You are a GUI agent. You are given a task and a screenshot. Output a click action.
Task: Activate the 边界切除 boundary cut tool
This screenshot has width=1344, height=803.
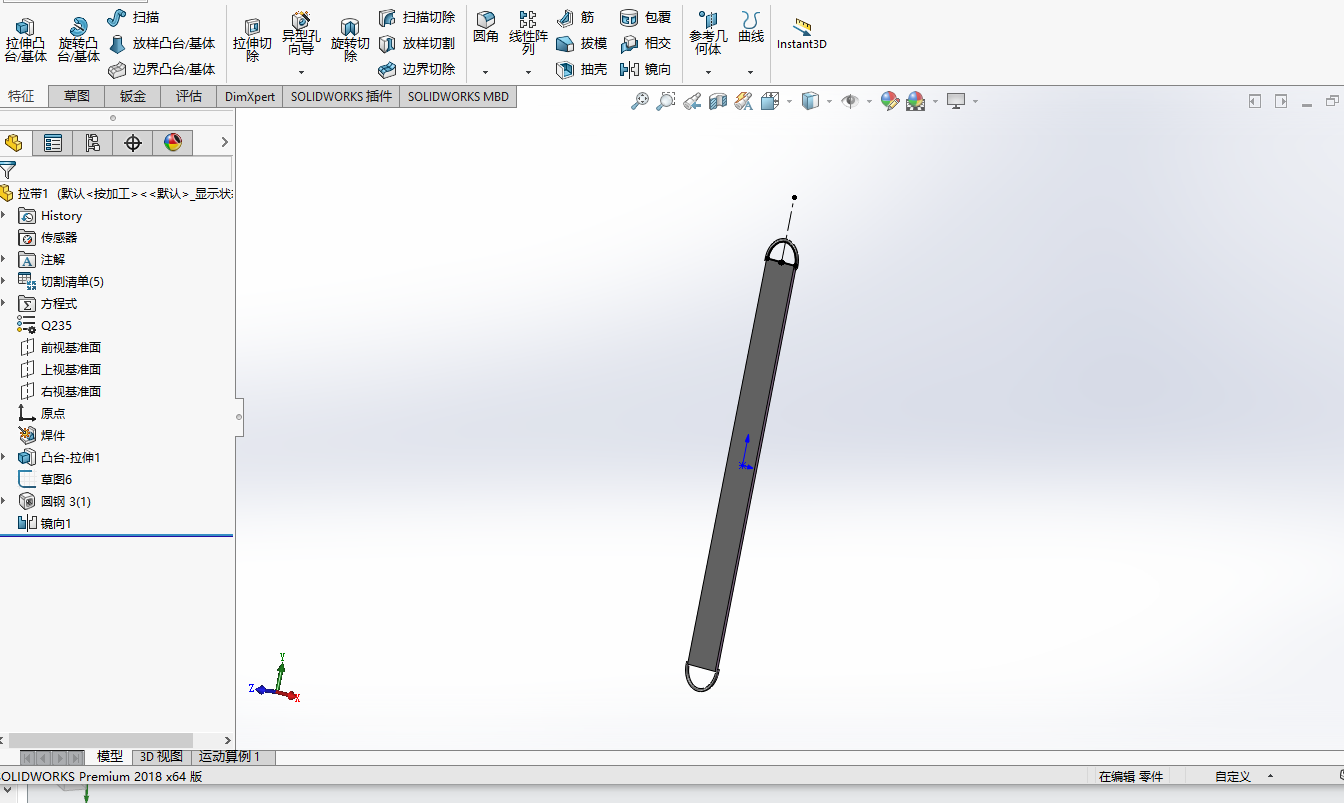(x=417, y=69)
